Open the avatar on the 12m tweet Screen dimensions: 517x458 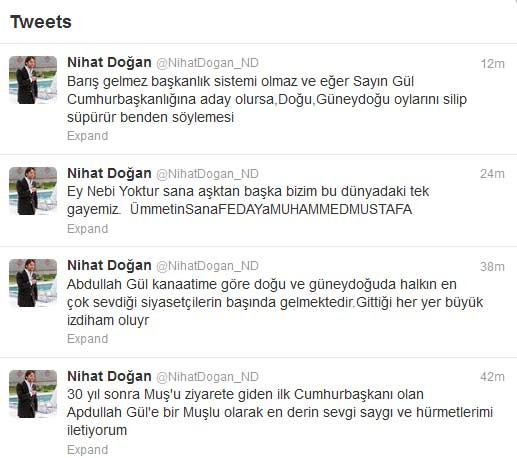[33, 80]
